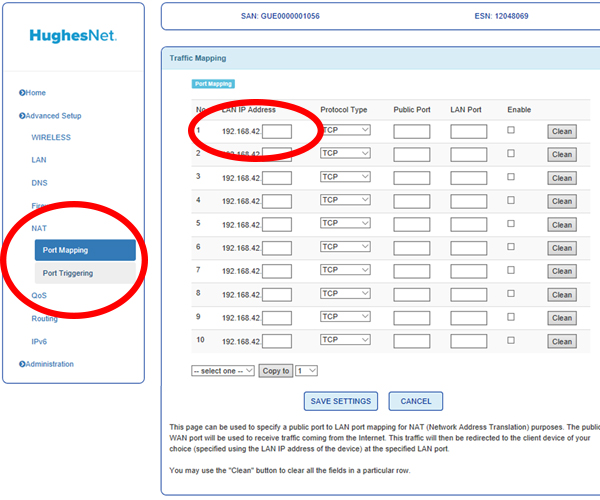Click the ESN: 12048069 text
This screenshot has height=500, width=600.
(501, 16)
